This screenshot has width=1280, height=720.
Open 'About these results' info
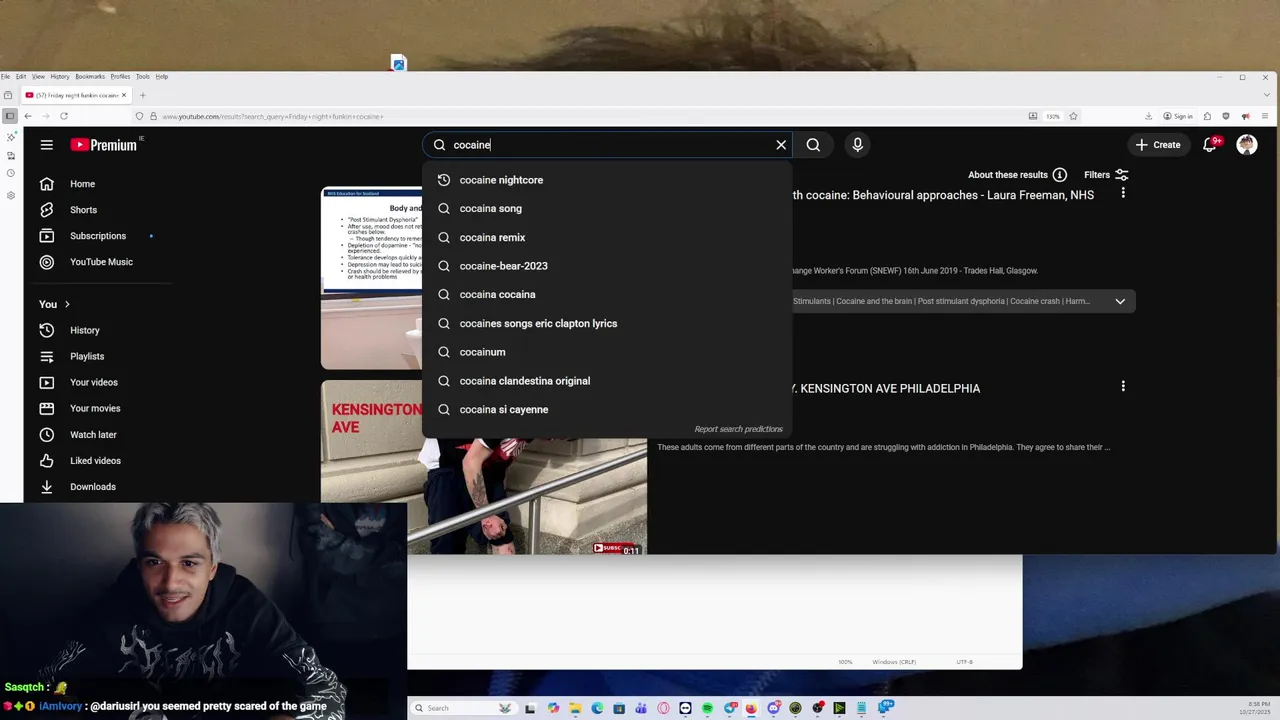pos(1017,175)
